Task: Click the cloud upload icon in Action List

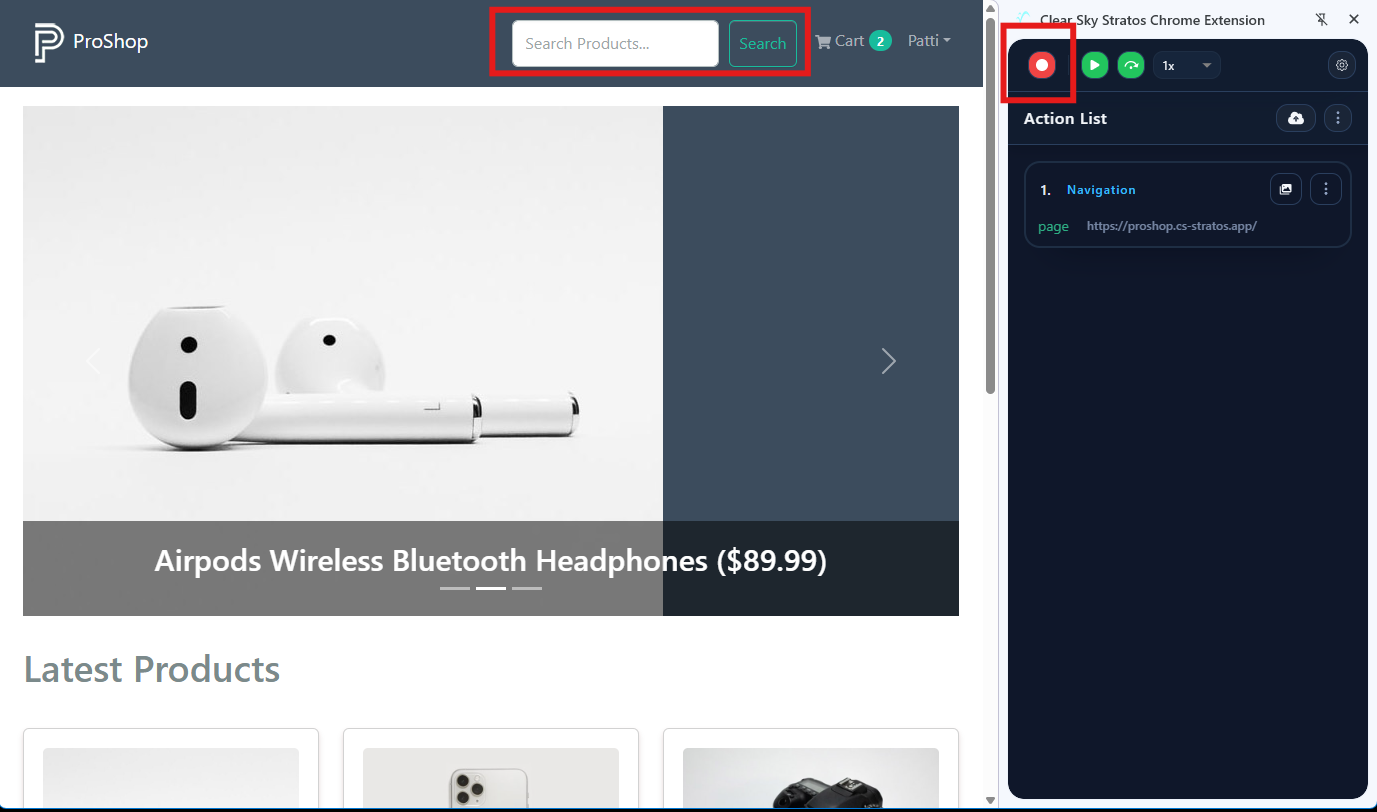Action: click(1295, 118)
